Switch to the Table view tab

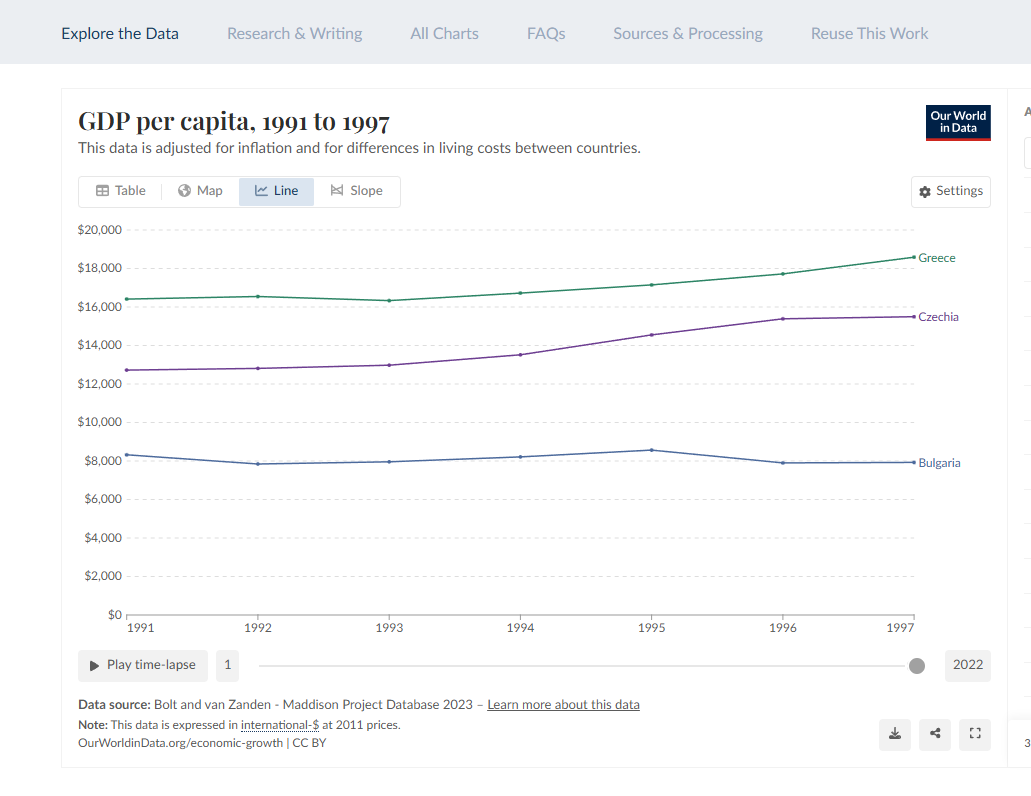120,191
